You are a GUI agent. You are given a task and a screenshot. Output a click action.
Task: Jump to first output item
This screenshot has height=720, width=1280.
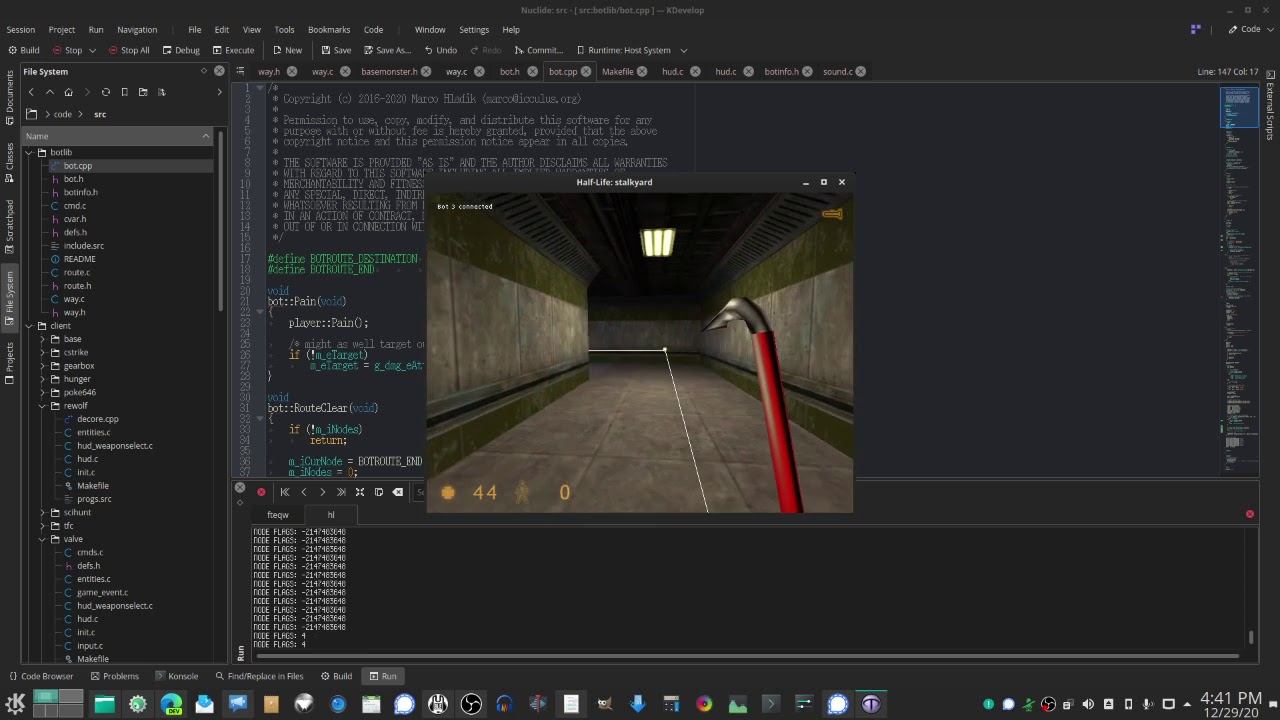(285, 492)
